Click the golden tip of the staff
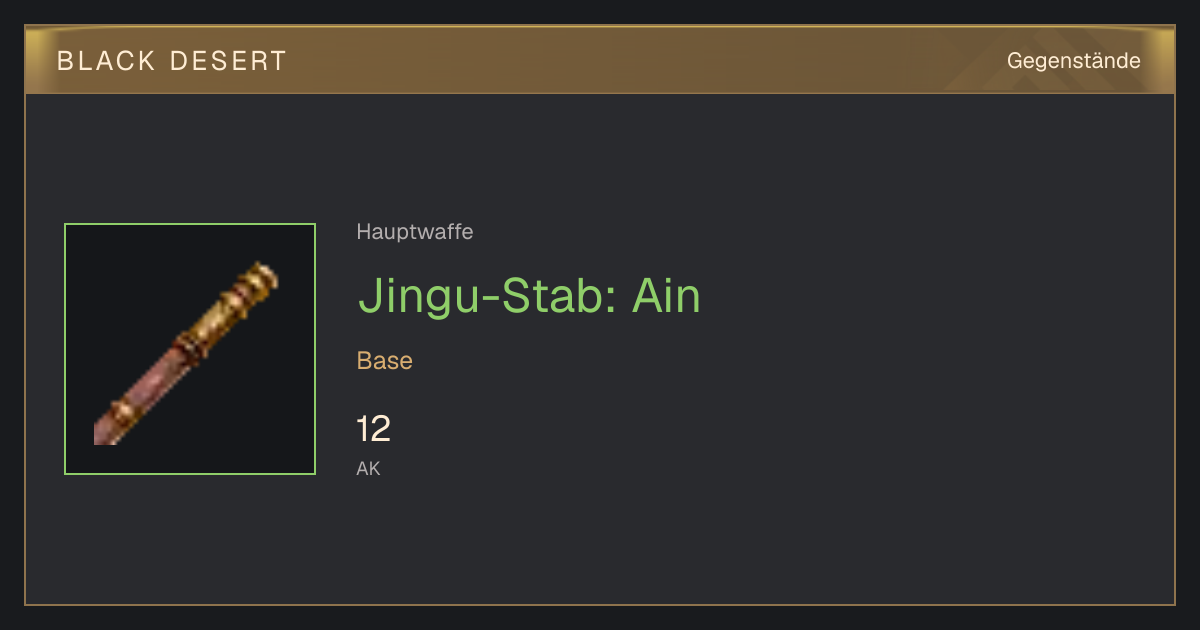This screenshot has width=1200, height=630. pyautogui.click(x=260, y=278)
